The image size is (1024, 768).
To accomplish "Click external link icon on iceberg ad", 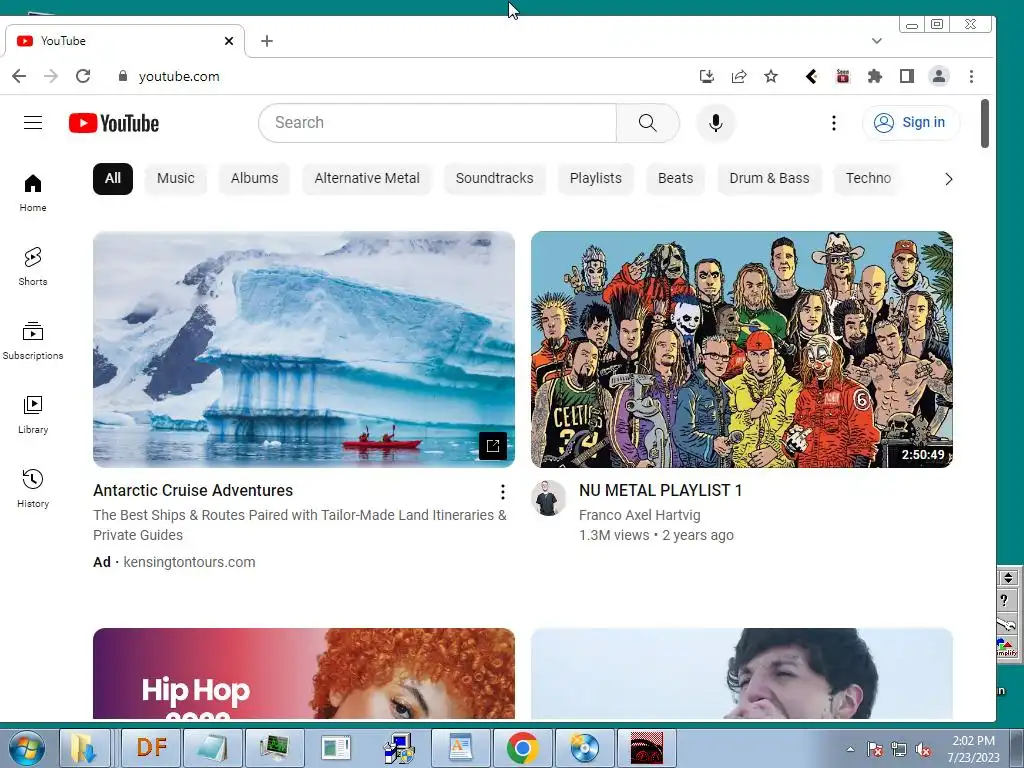I will pyautogui.click(x=493, y=446).
